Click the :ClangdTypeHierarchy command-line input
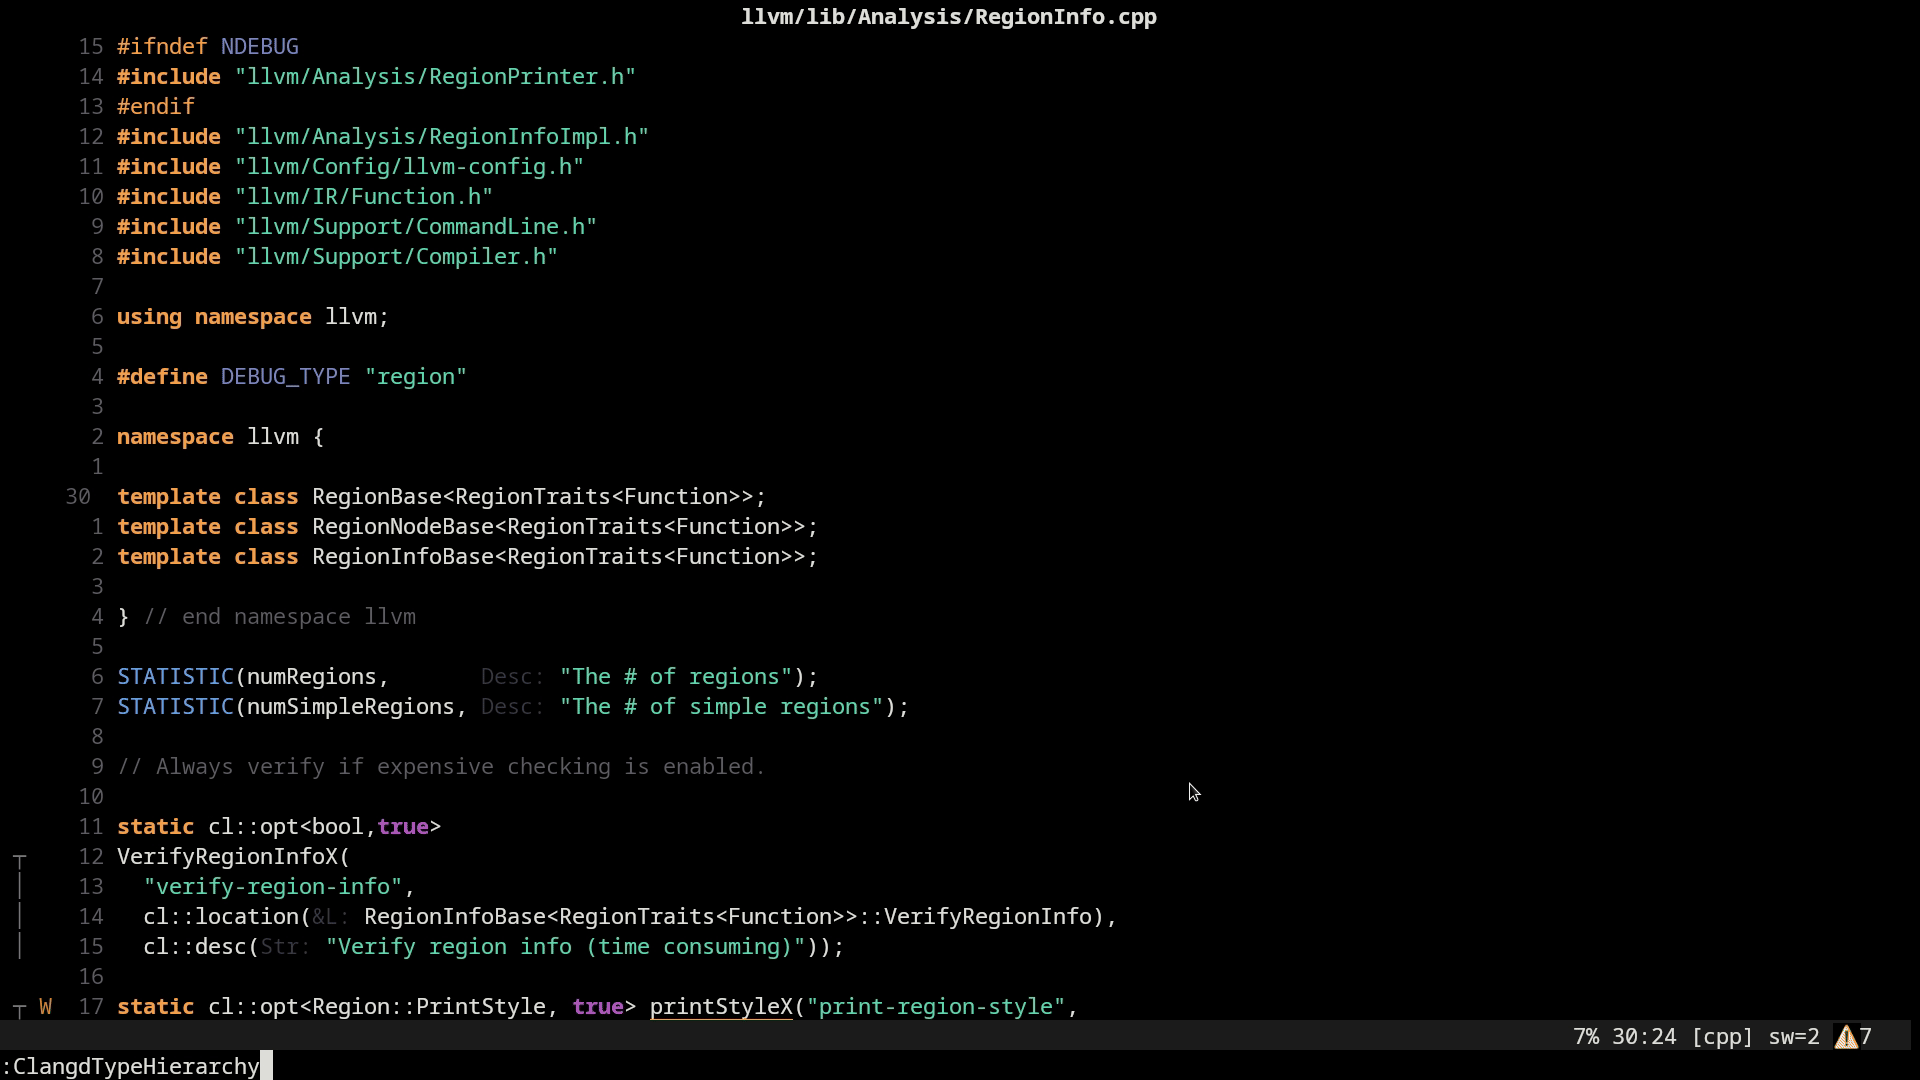The image size is (1920, 1080). click(x=130, y=1065)
